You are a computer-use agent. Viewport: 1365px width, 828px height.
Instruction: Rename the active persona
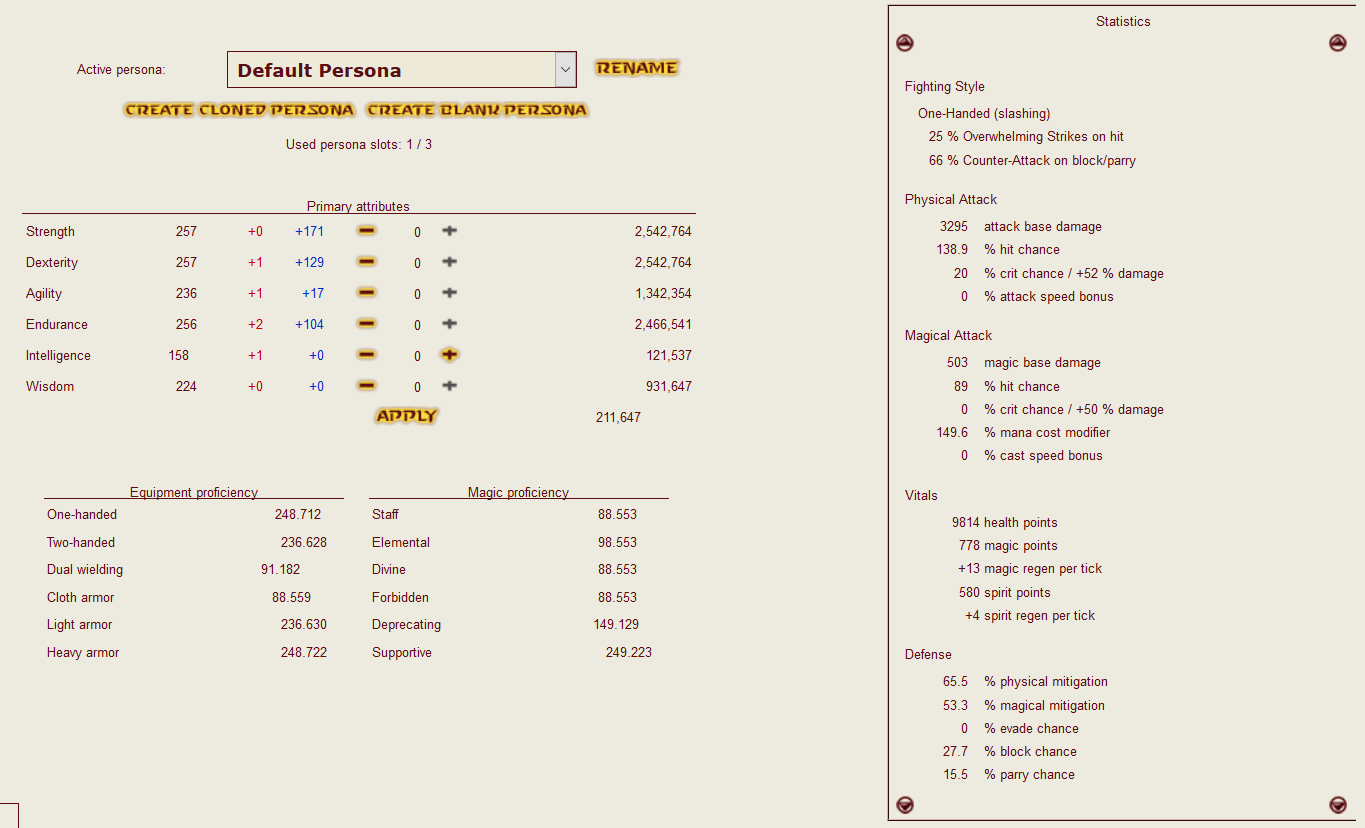click(637, 68)
